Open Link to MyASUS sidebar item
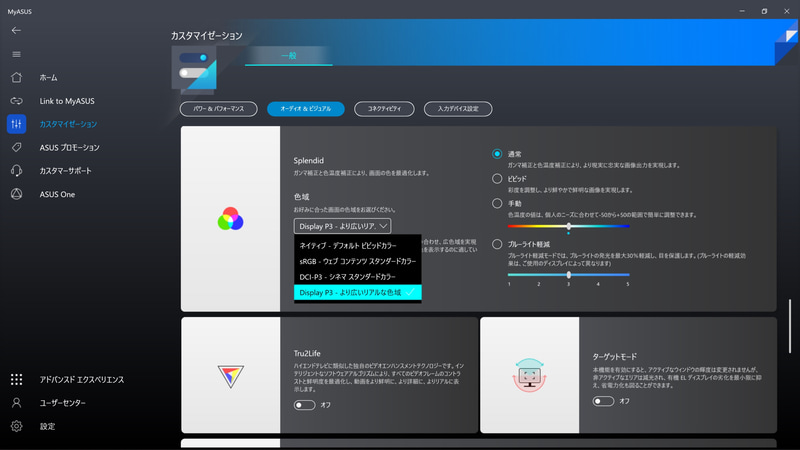The width and height of the screenshot is (800, 450). coord(67,101)
